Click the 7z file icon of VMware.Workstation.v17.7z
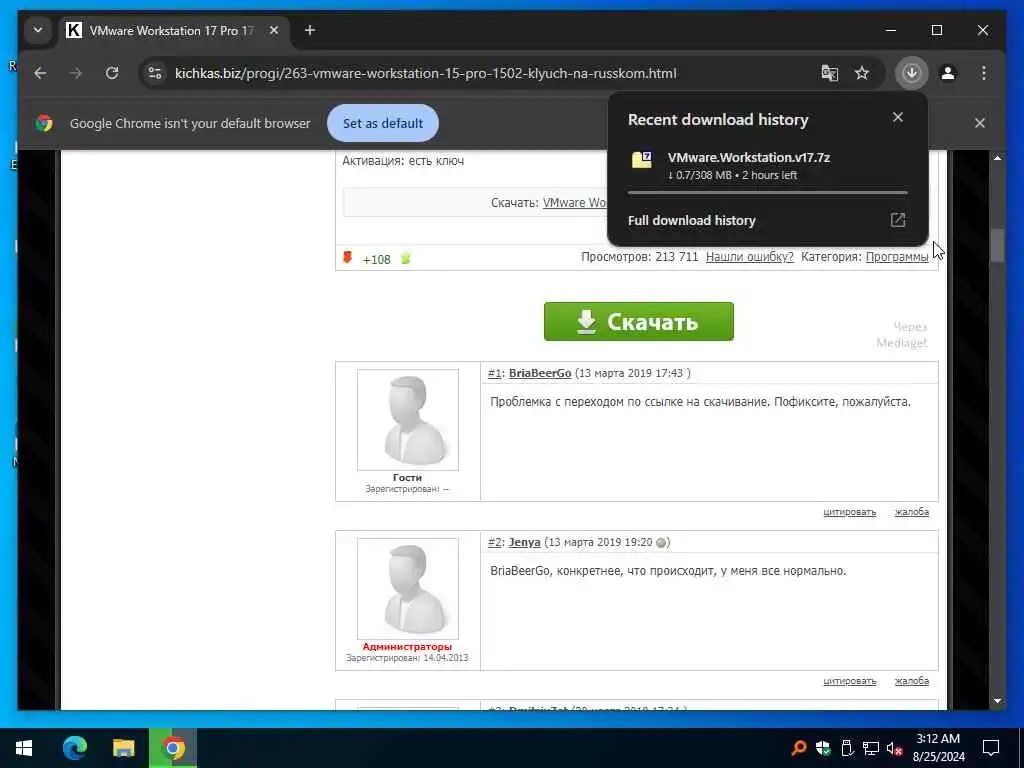 click(x=641, y=159)
